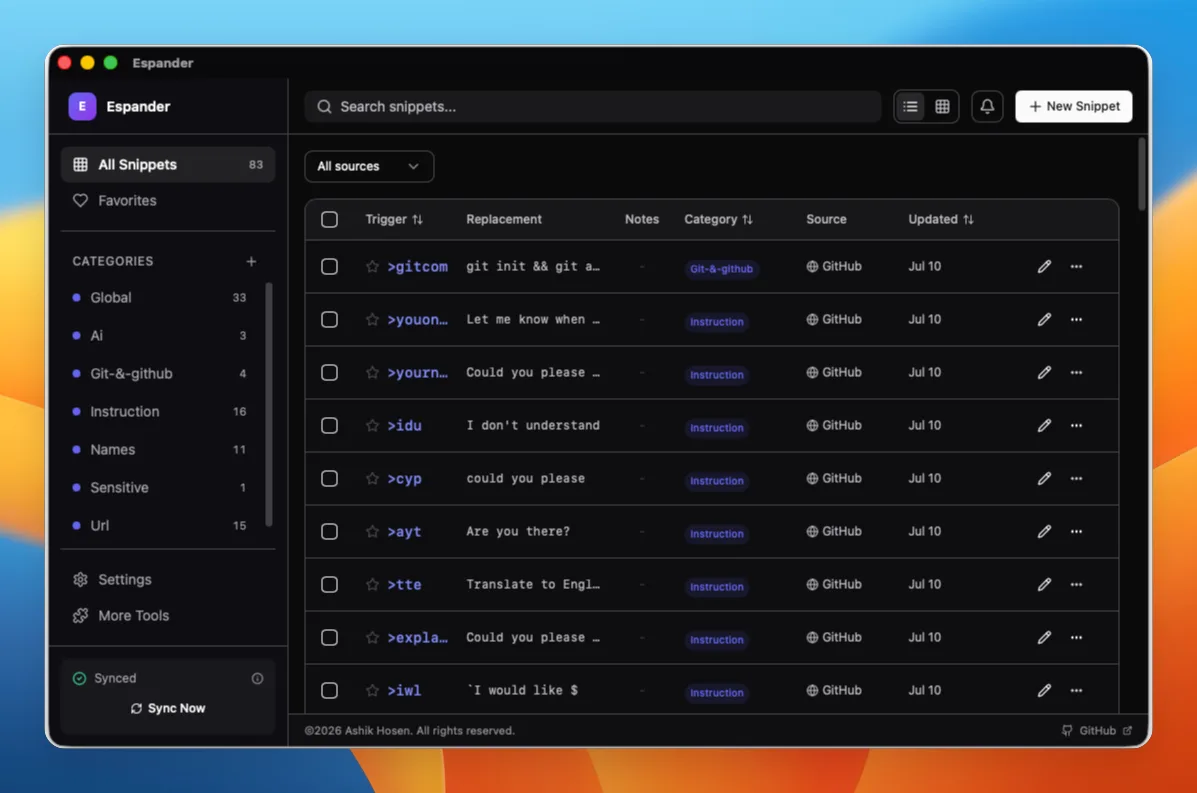This screenshot has width=1197, height=793.
Task: Sort table by Trigger column
Action: [x=394, y=219]
